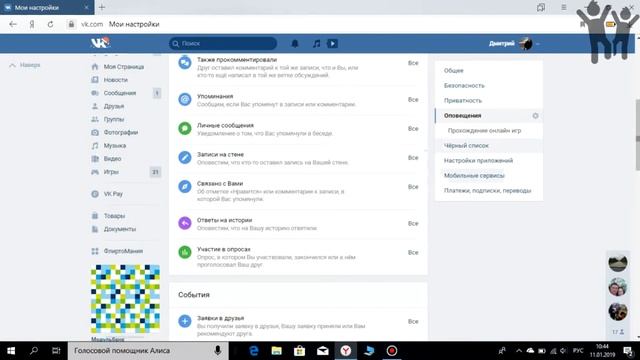
Task: Open the Windows Start menu
Action: point(11,351)
